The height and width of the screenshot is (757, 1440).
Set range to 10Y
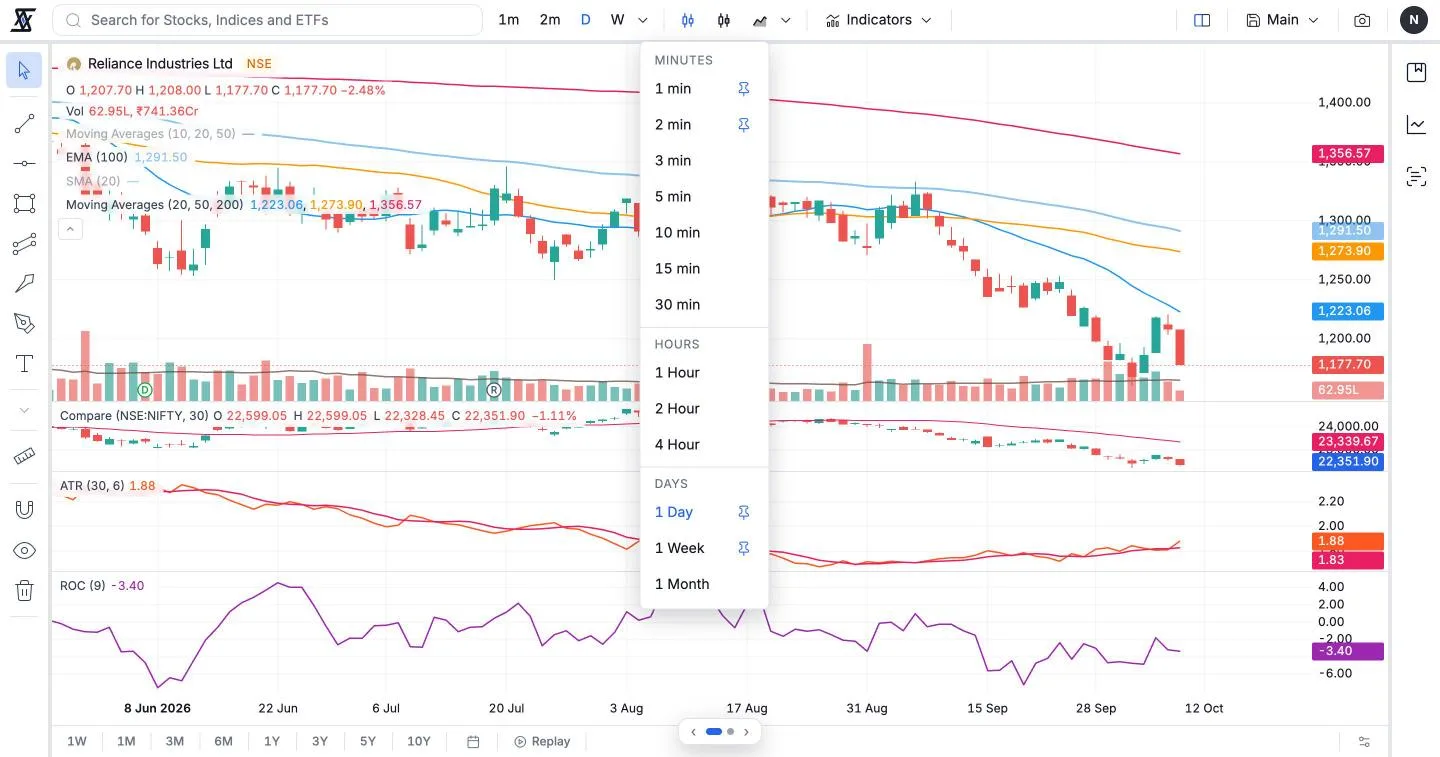tap(419, 742)
